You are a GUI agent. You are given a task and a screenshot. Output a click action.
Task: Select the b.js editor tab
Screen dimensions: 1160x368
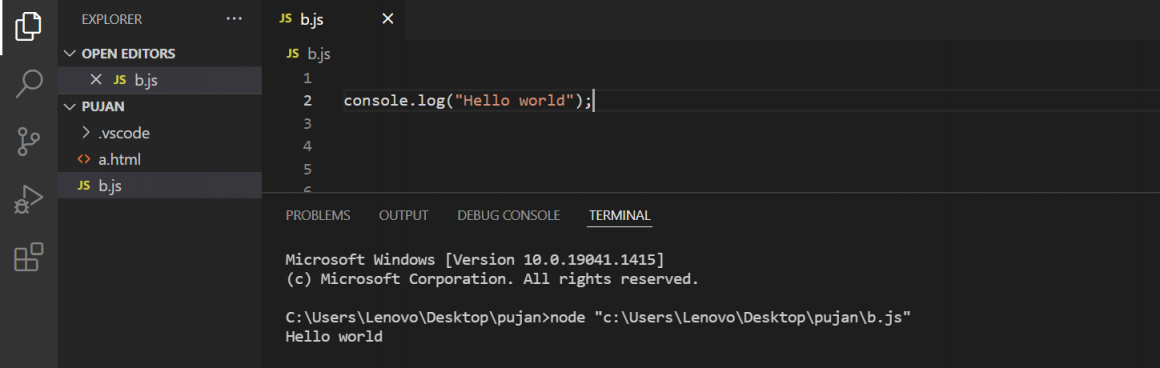point(334,19)
